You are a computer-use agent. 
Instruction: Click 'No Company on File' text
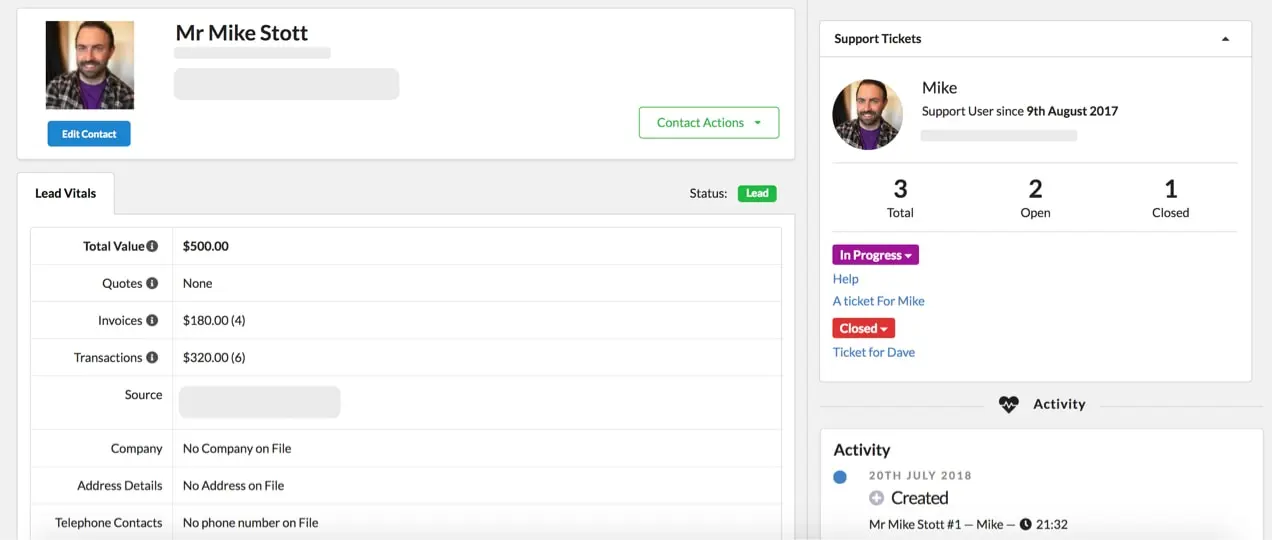(x=237, y=448)
